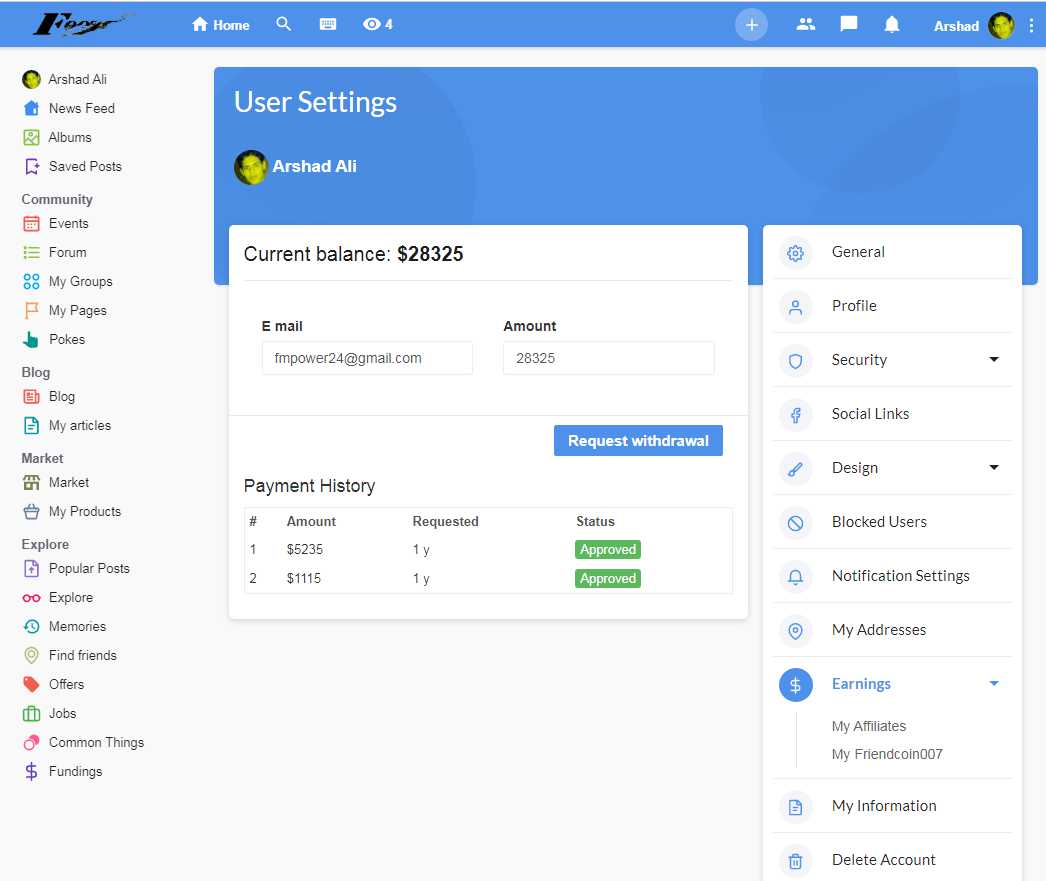1046x881 pixels.
Task: Click Approved status for $1115 payment
Action: coord(608,578)
